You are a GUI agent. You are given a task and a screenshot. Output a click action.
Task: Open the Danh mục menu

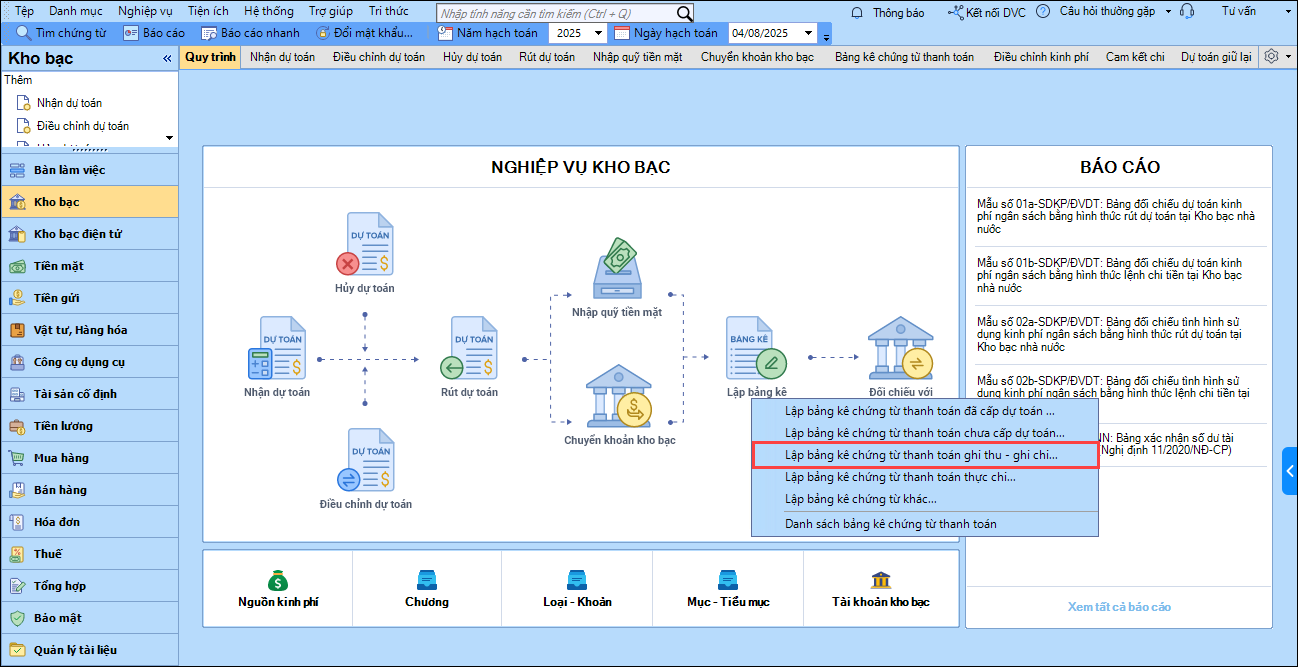click(x=75, y=12)
